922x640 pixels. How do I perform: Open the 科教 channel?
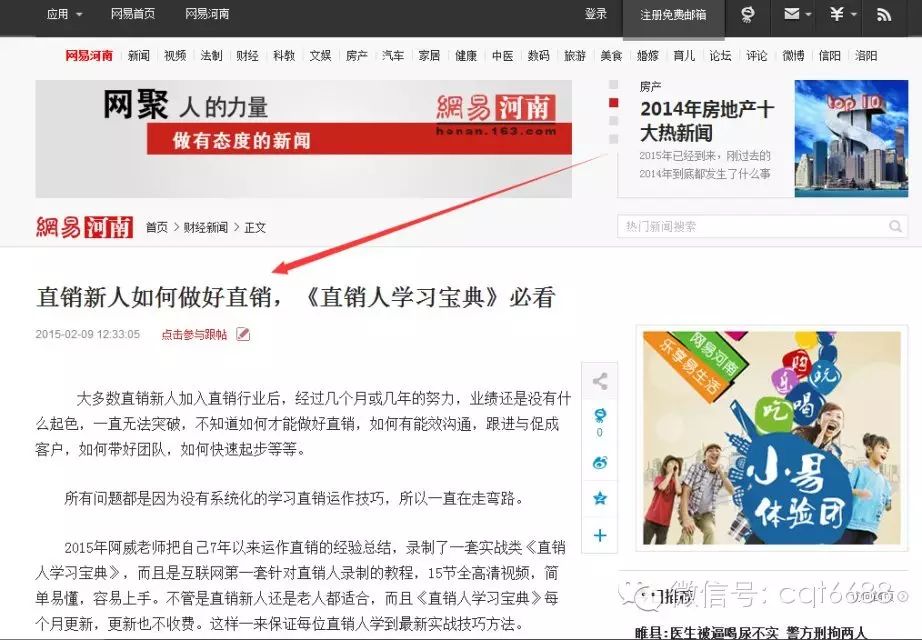tap(284, 56)
